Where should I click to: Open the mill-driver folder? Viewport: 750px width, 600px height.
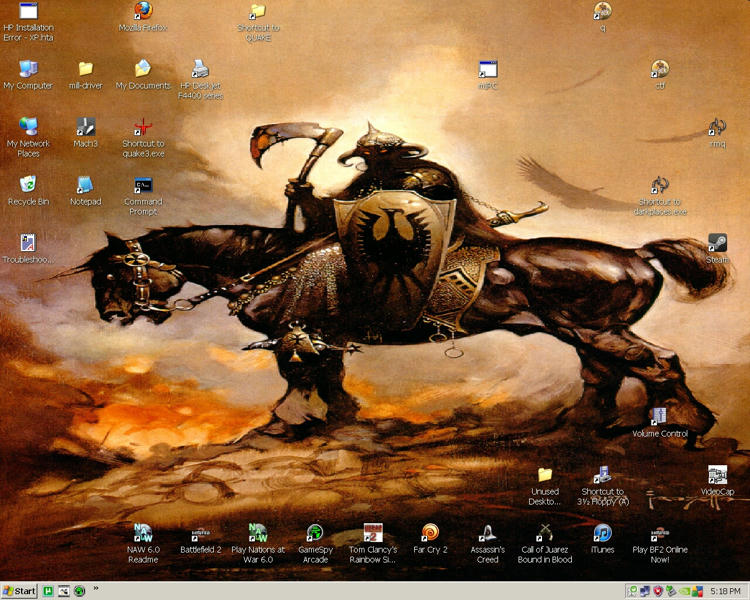[86, 75]
